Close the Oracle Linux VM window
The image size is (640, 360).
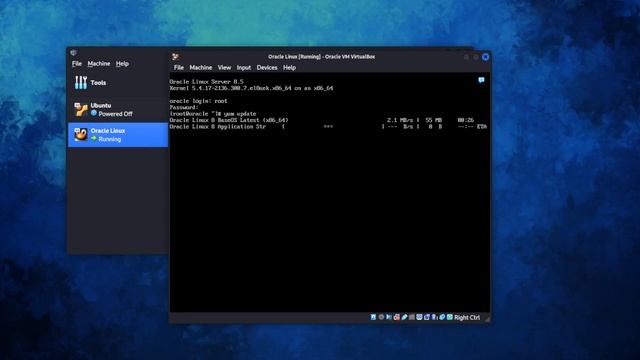[x=485, y=57]
